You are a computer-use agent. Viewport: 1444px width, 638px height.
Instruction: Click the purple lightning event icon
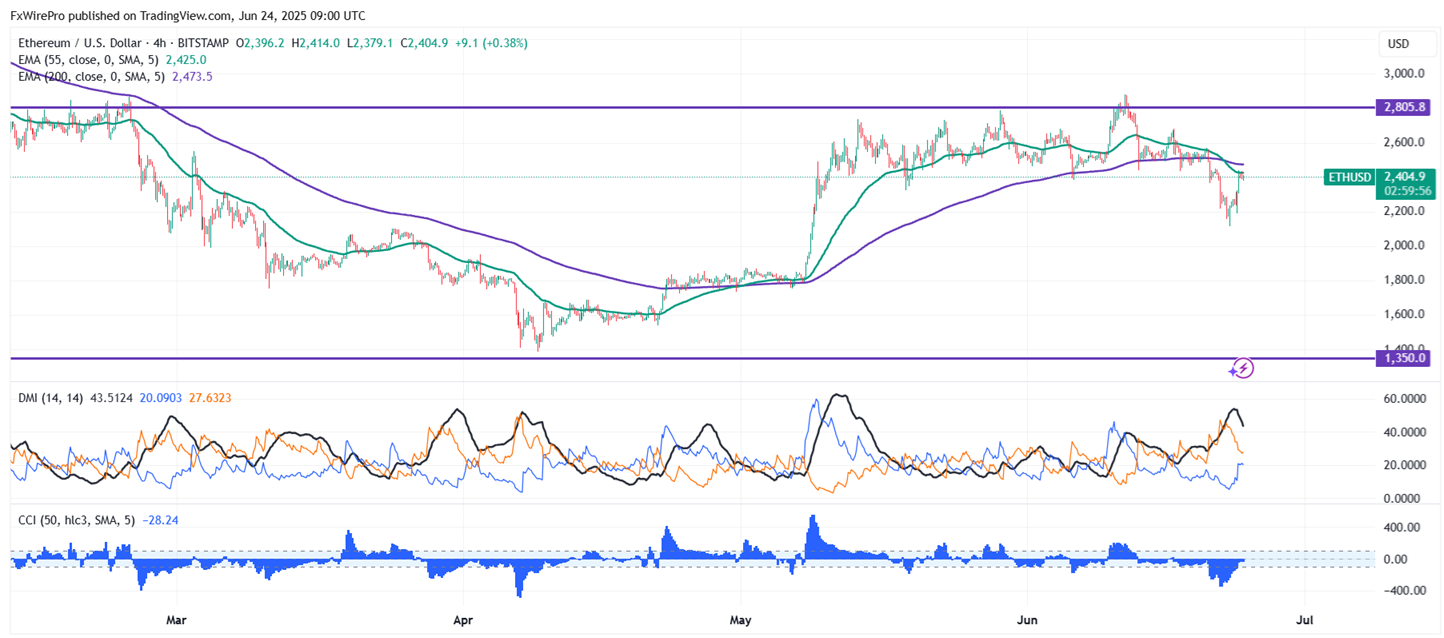pos(1242,369)
